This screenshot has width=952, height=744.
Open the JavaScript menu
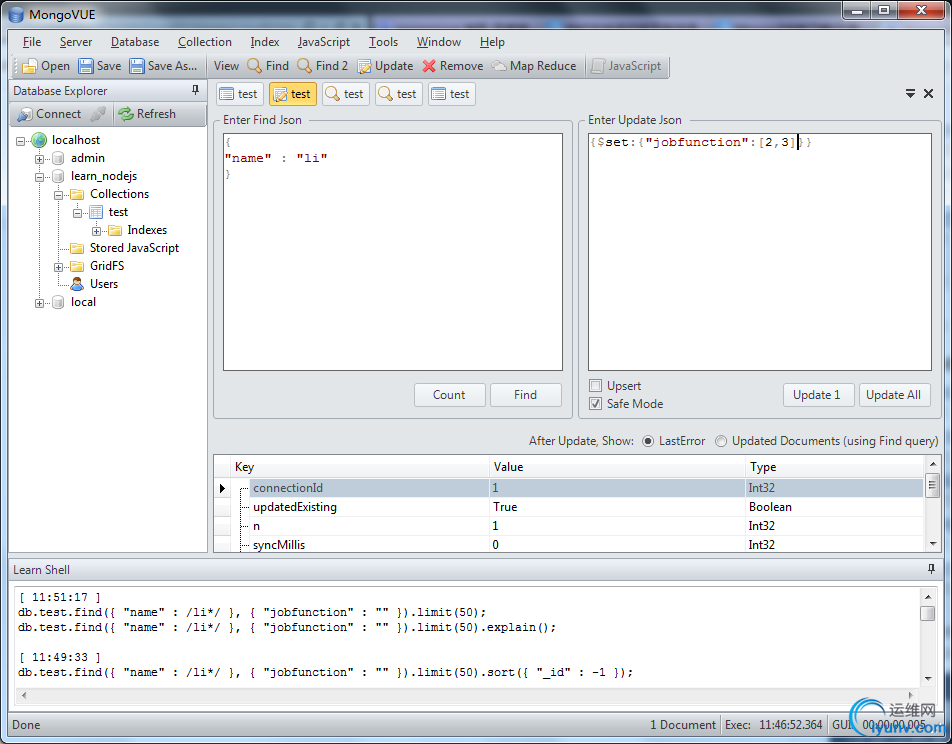click(x=323, y=42)
